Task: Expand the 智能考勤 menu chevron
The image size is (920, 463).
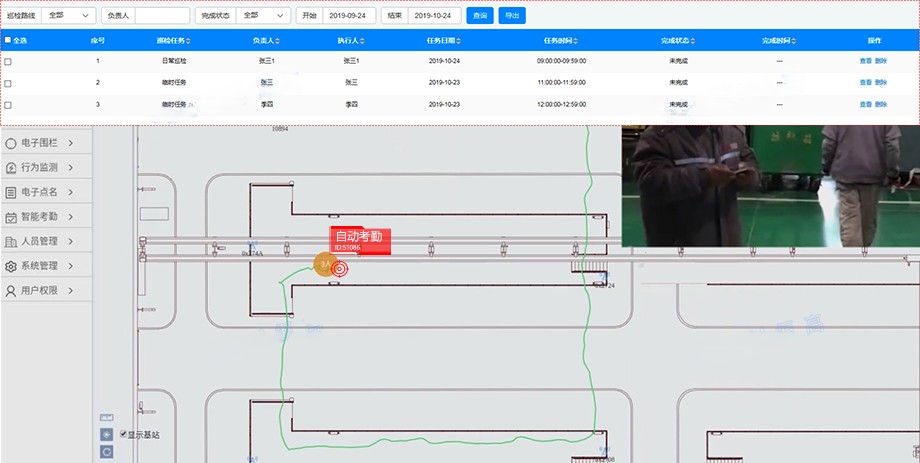Action: (71, 216)
